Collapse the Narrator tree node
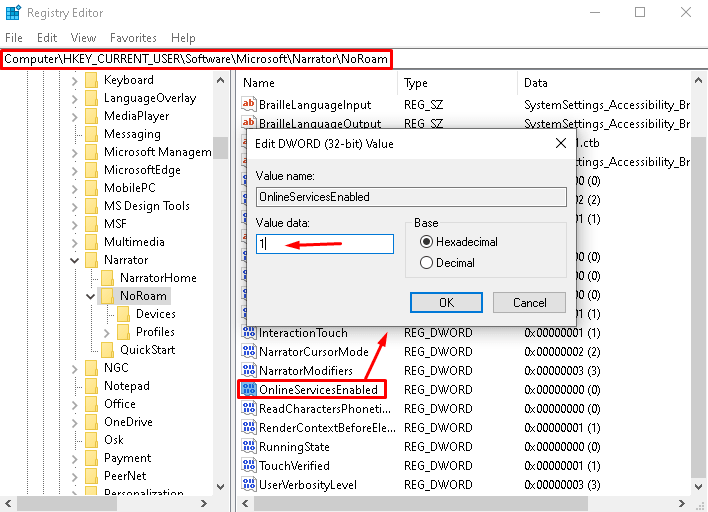 [x=75, y=261]
